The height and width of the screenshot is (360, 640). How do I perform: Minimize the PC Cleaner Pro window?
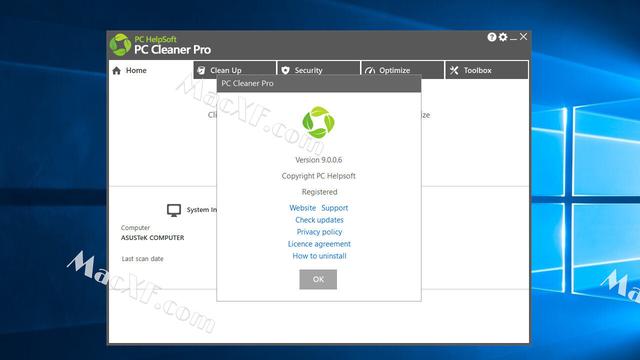click(x=513, y=38)
